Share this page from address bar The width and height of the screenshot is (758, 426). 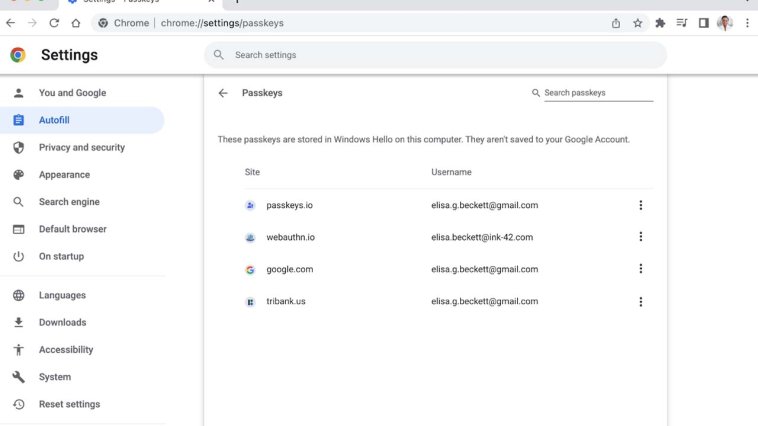(x=616, y=23)
